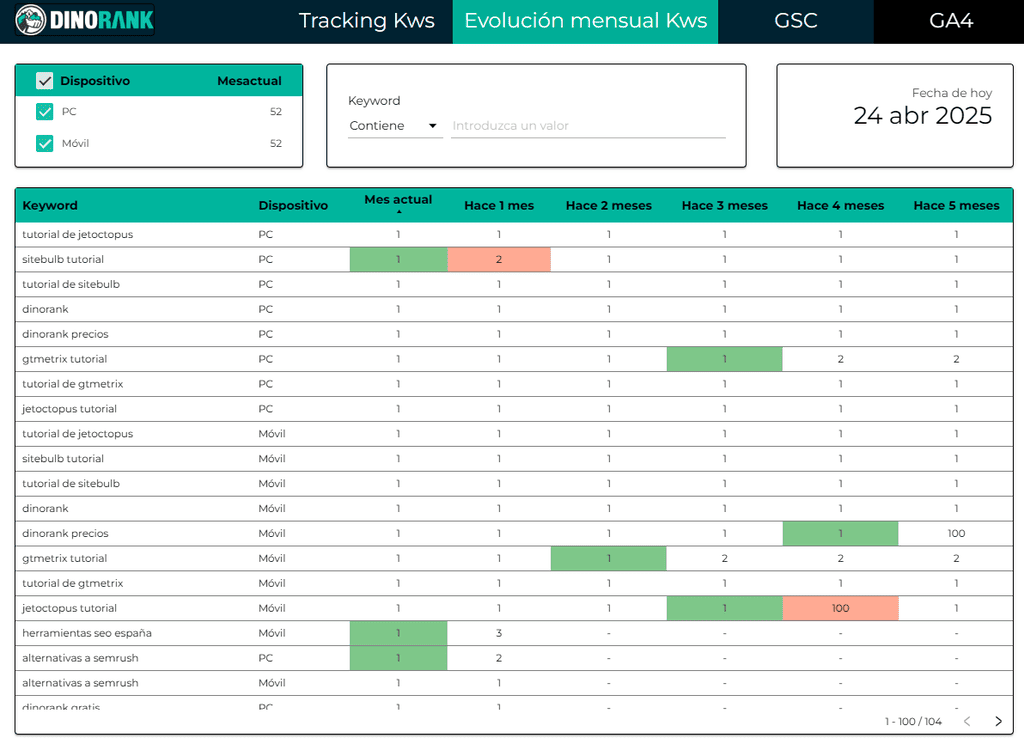Select 'dinorank precios' PC keyword
The height and width of the screenshot is (738, 1024).
pyautogui.click(x=65, y=334)
